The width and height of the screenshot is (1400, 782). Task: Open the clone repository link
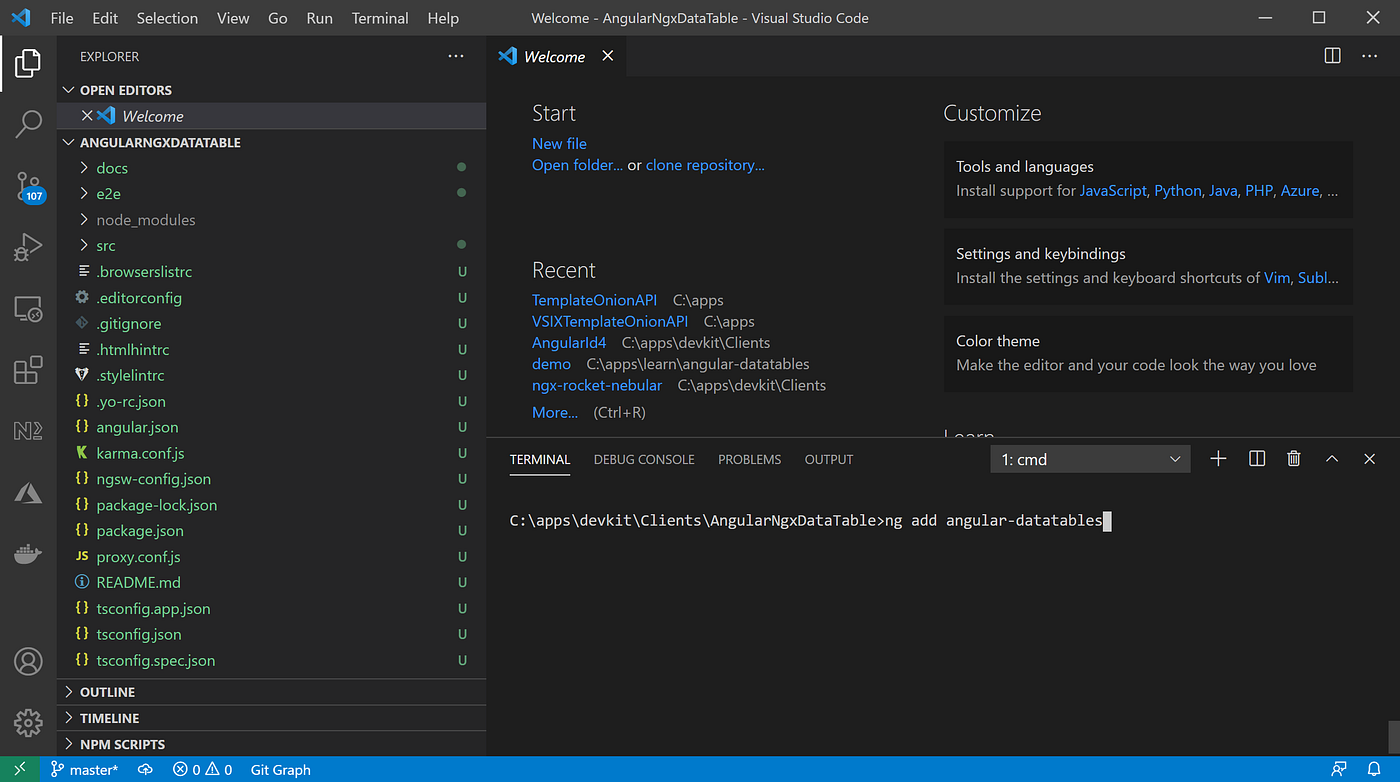[x=705, y=164]
